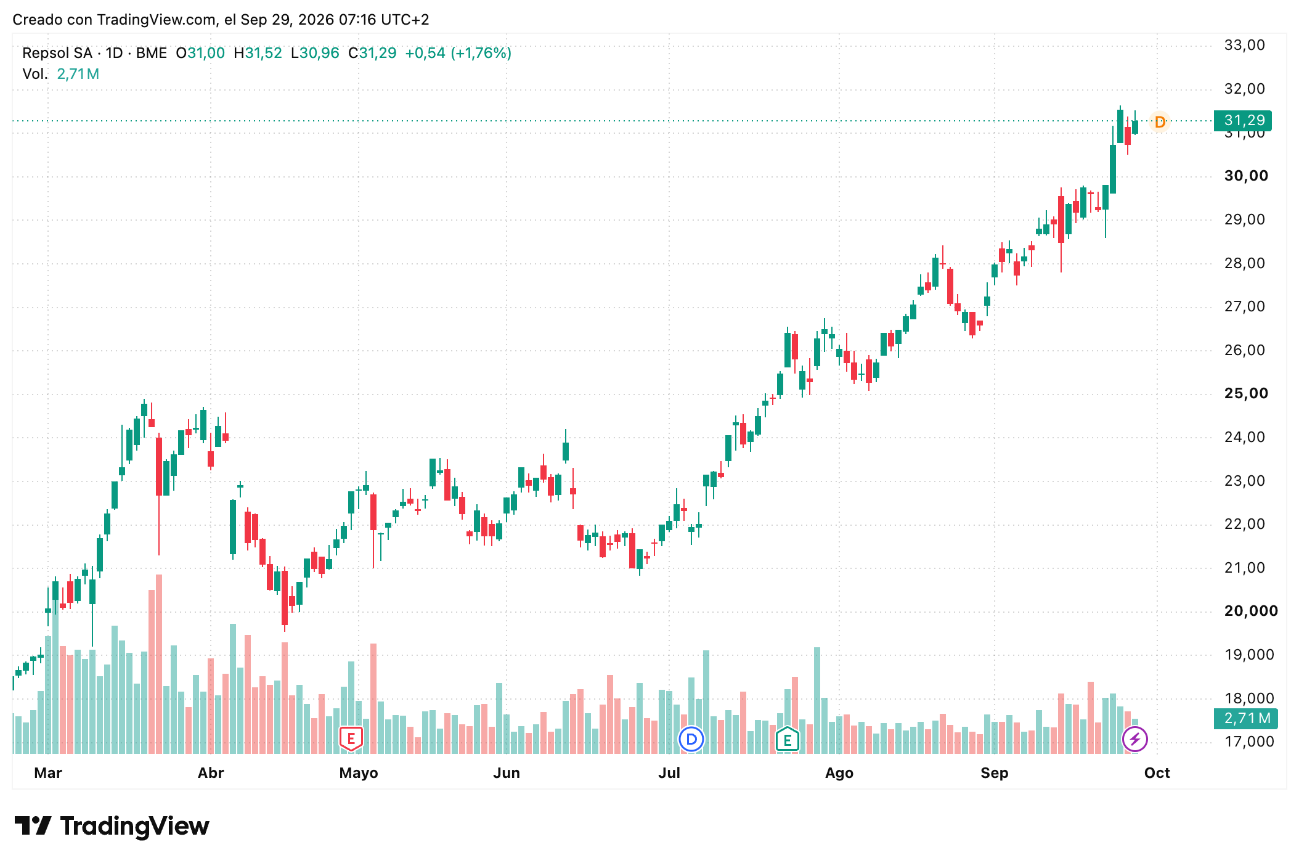Click the 20,000 price axis label

(1249, 611)
